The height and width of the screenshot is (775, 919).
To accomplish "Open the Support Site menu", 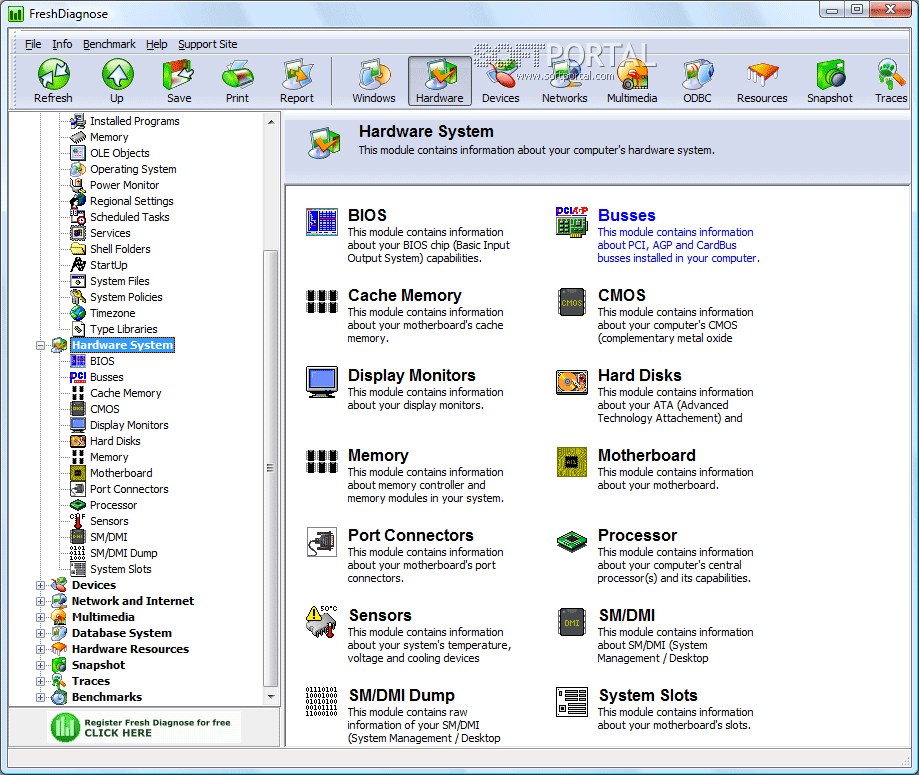I will pos(207,44).
